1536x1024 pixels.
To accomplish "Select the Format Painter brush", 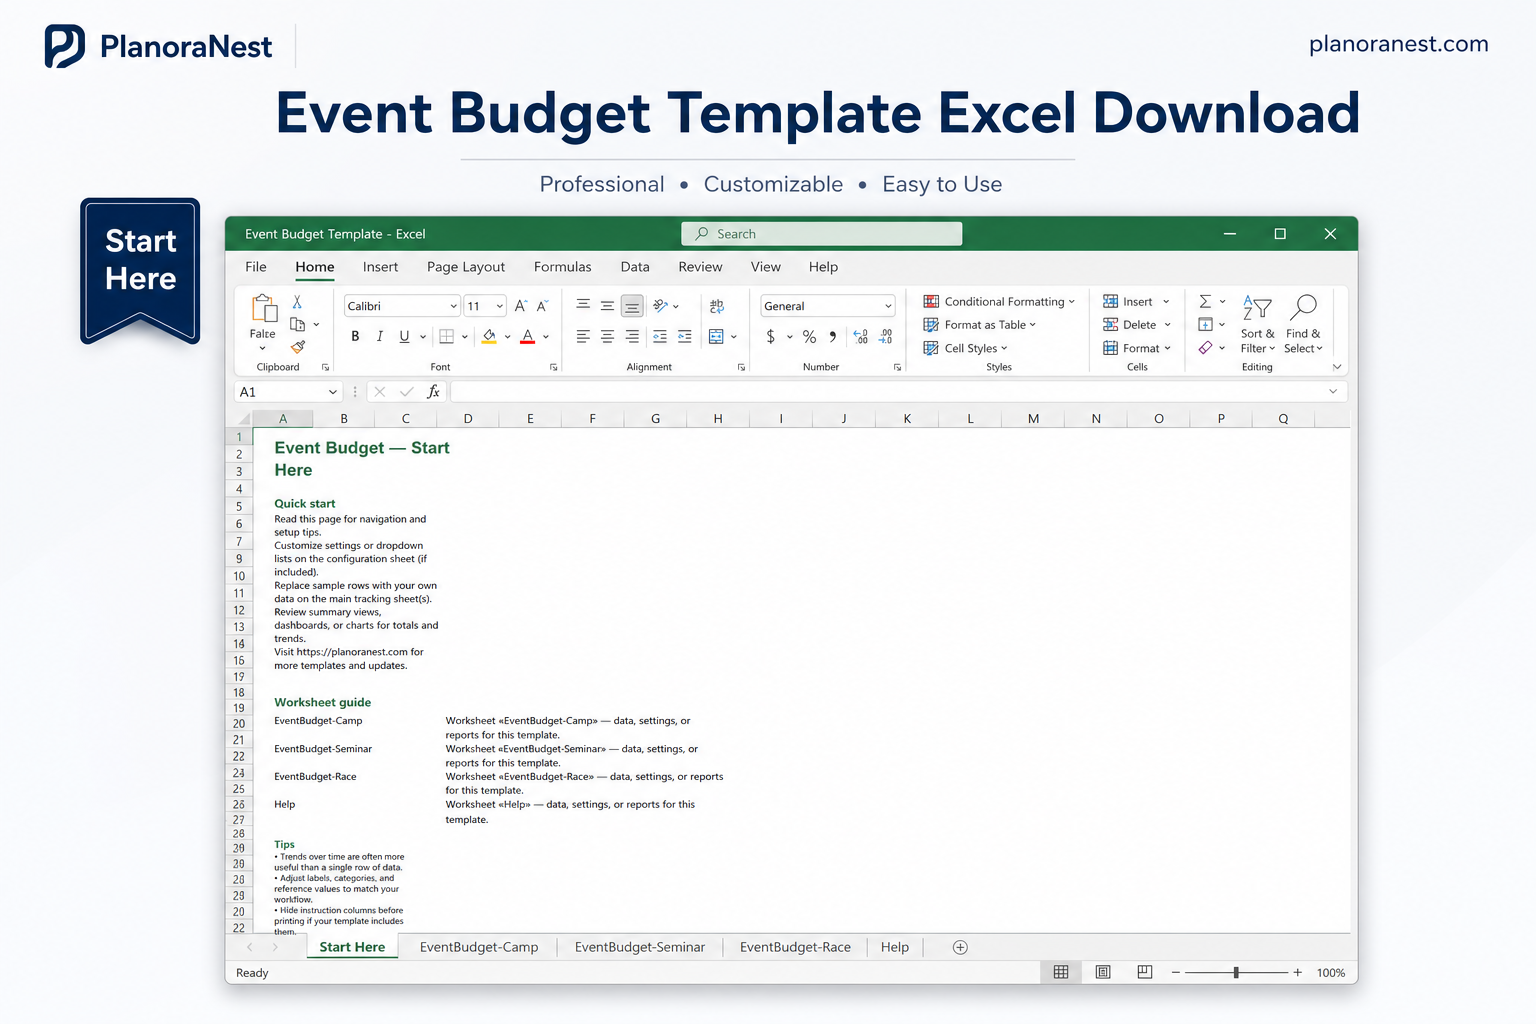I will pos(298,347).
